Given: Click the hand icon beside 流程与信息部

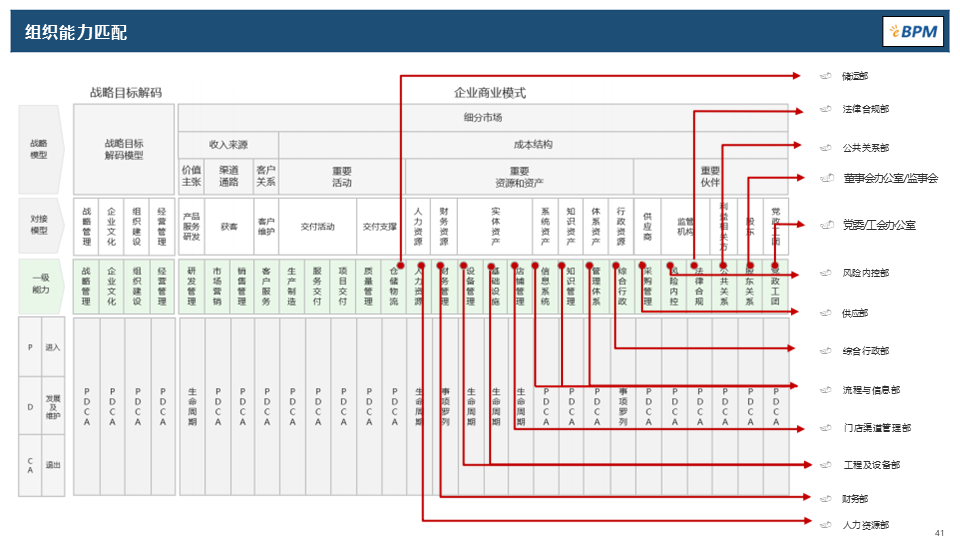Looking at the screenshot, I should click(826, 389).
